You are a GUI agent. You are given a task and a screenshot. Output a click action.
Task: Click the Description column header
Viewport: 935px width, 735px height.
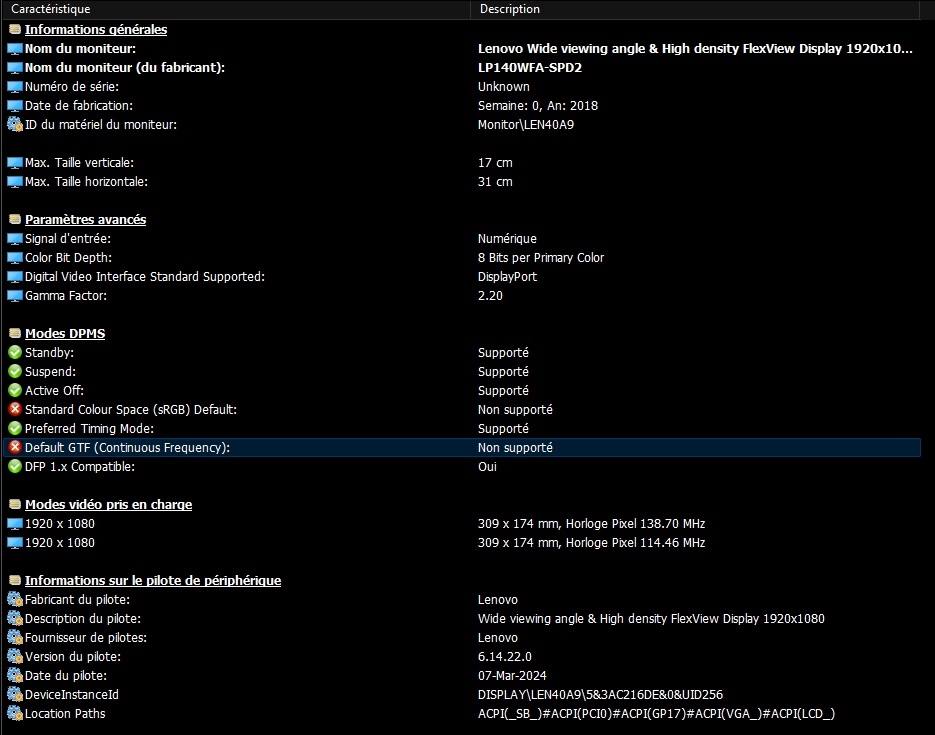[695, 9]
